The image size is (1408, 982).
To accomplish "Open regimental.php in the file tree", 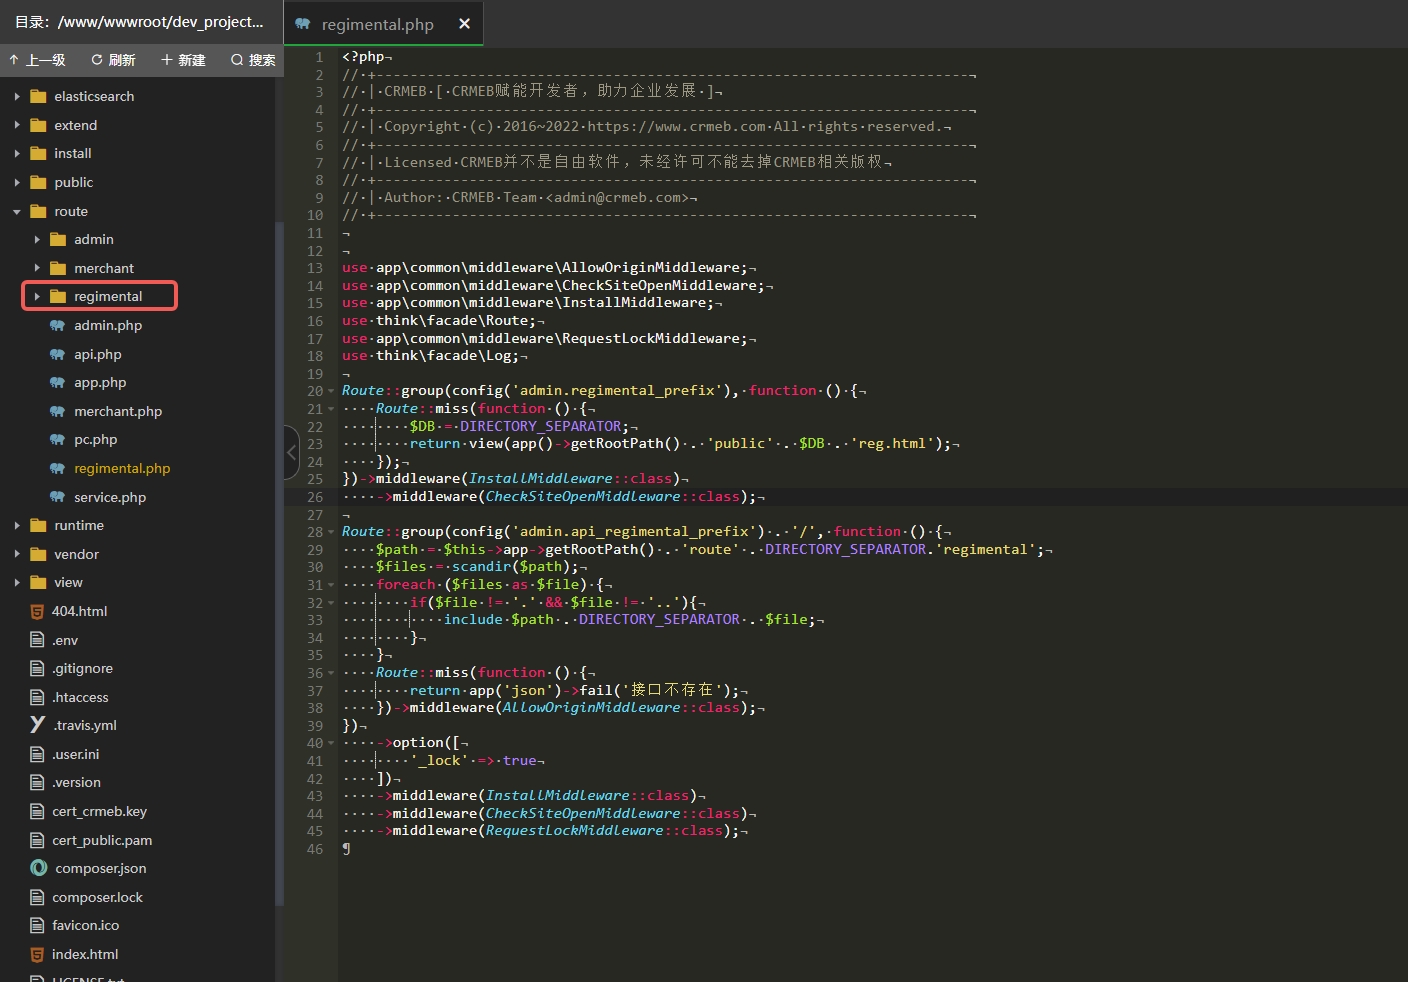I will (122, 469).
